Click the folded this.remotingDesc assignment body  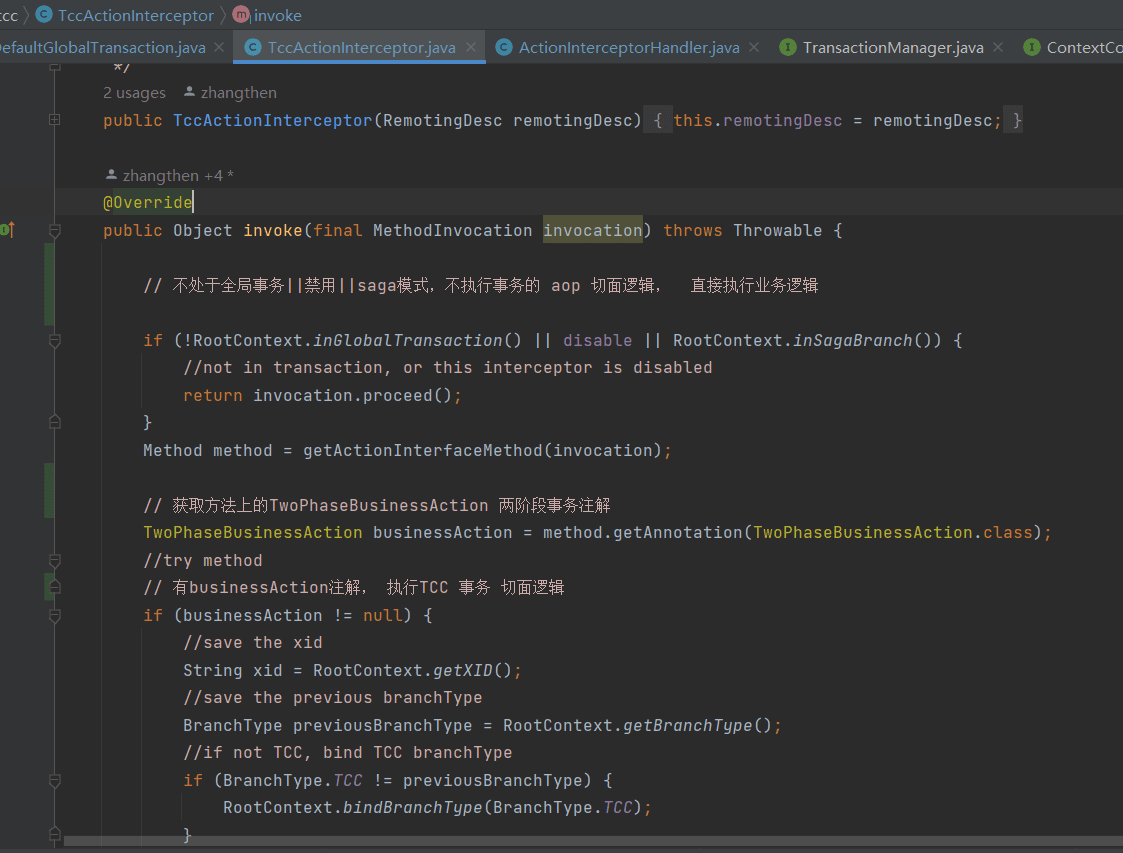[833, 120]
